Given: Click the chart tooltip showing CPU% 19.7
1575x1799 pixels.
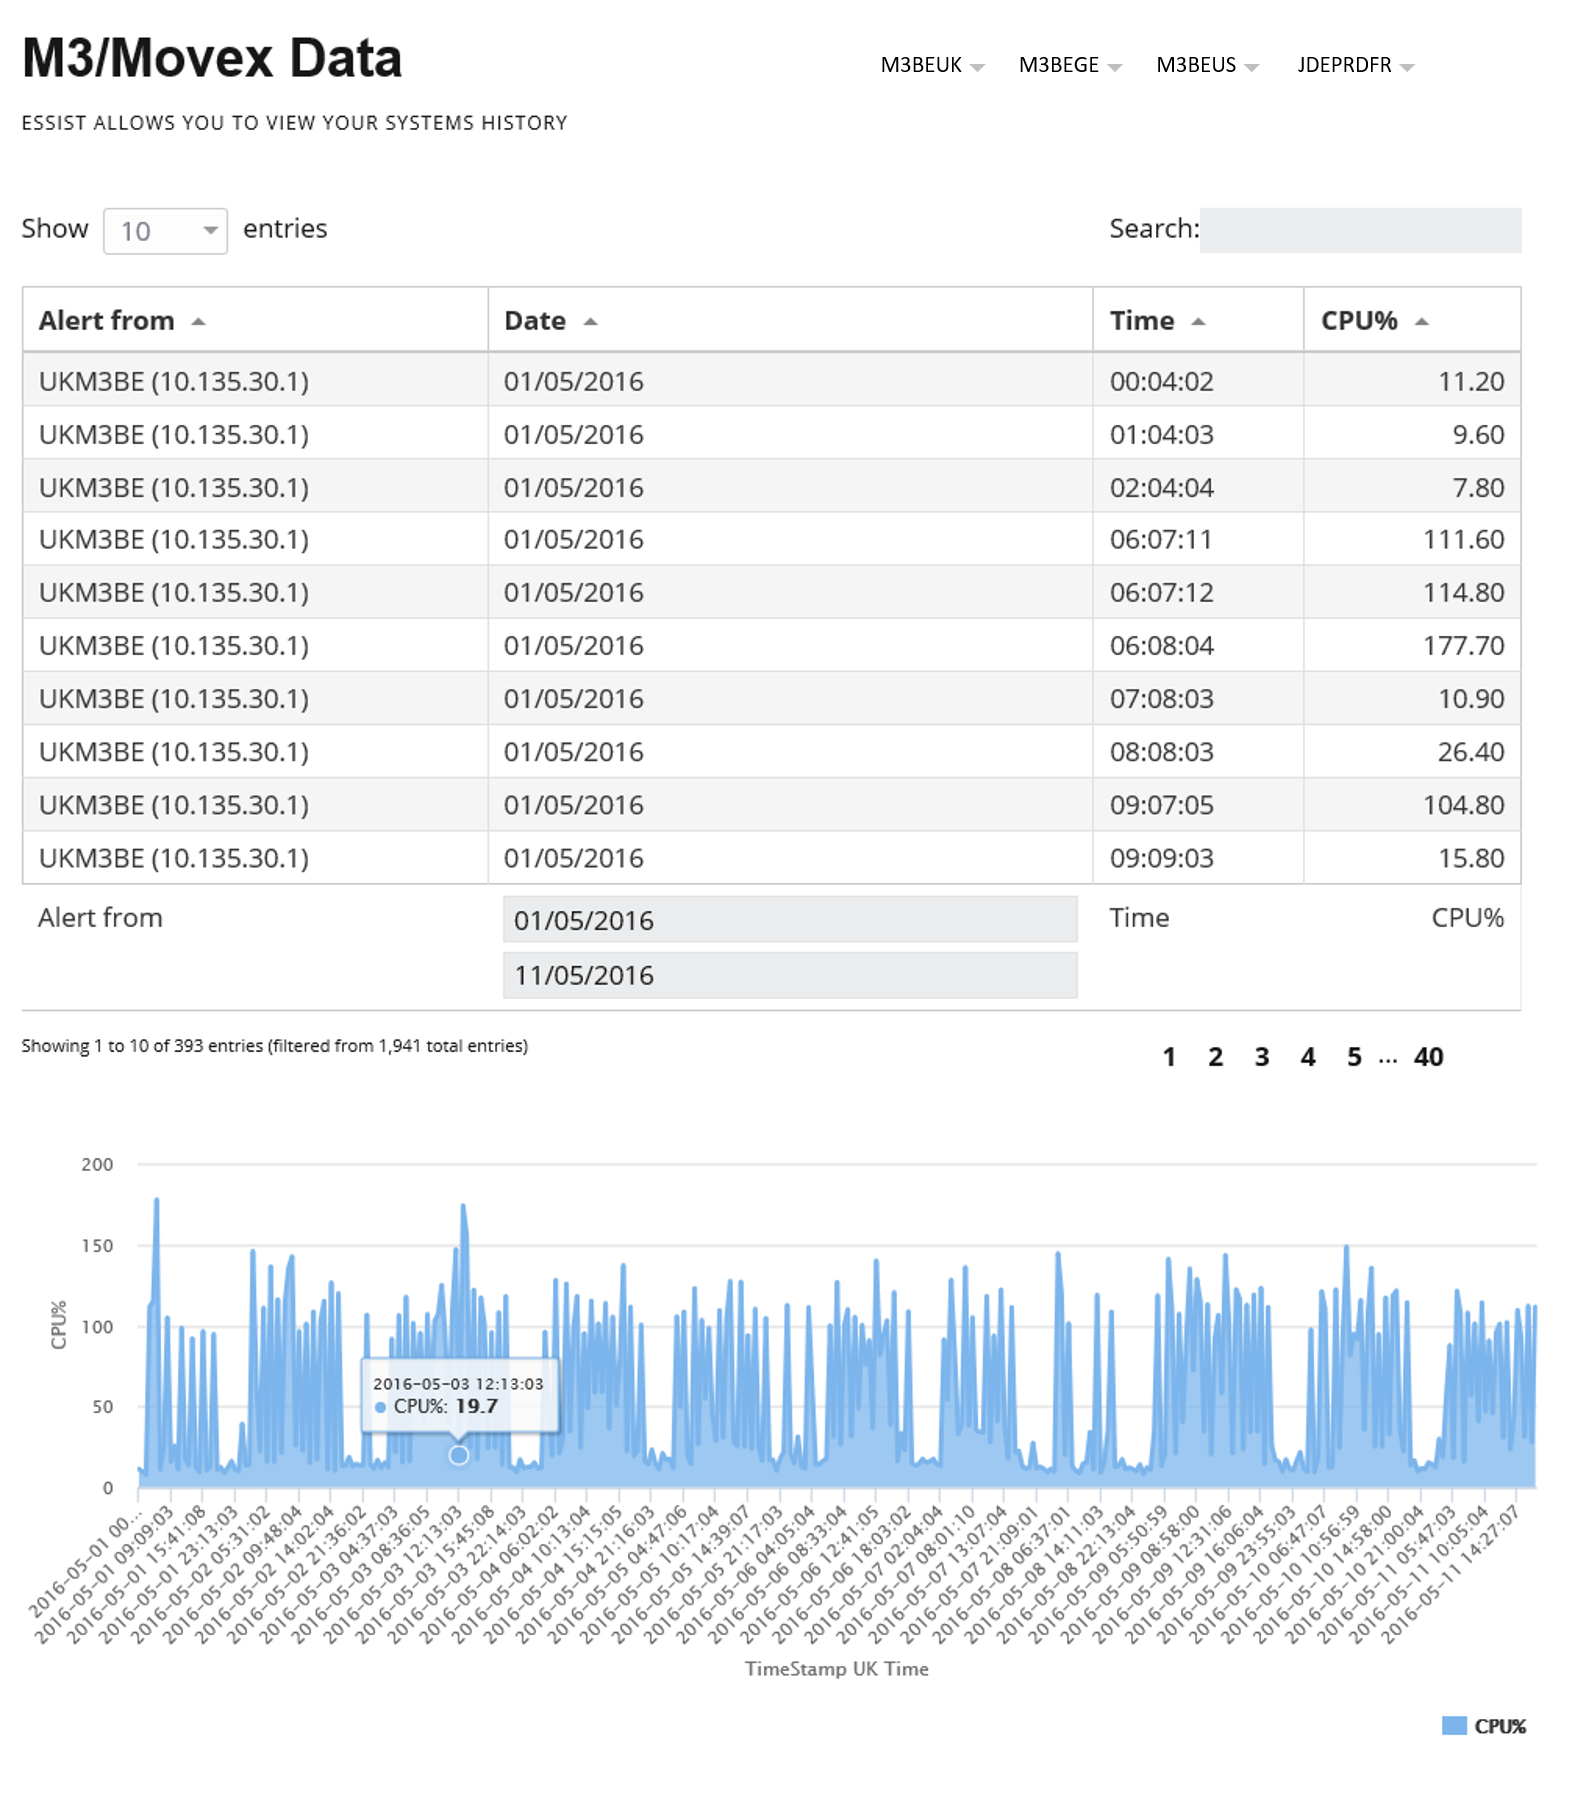Looking at the screenshot, I should click(459, 1395).
